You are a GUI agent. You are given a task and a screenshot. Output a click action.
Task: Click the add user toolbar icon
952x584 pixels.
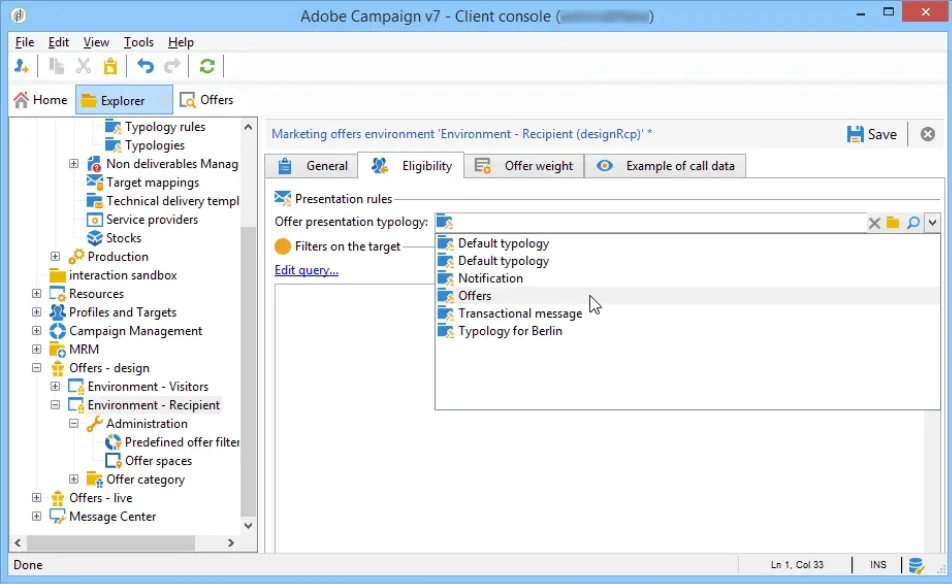[21, 66]
